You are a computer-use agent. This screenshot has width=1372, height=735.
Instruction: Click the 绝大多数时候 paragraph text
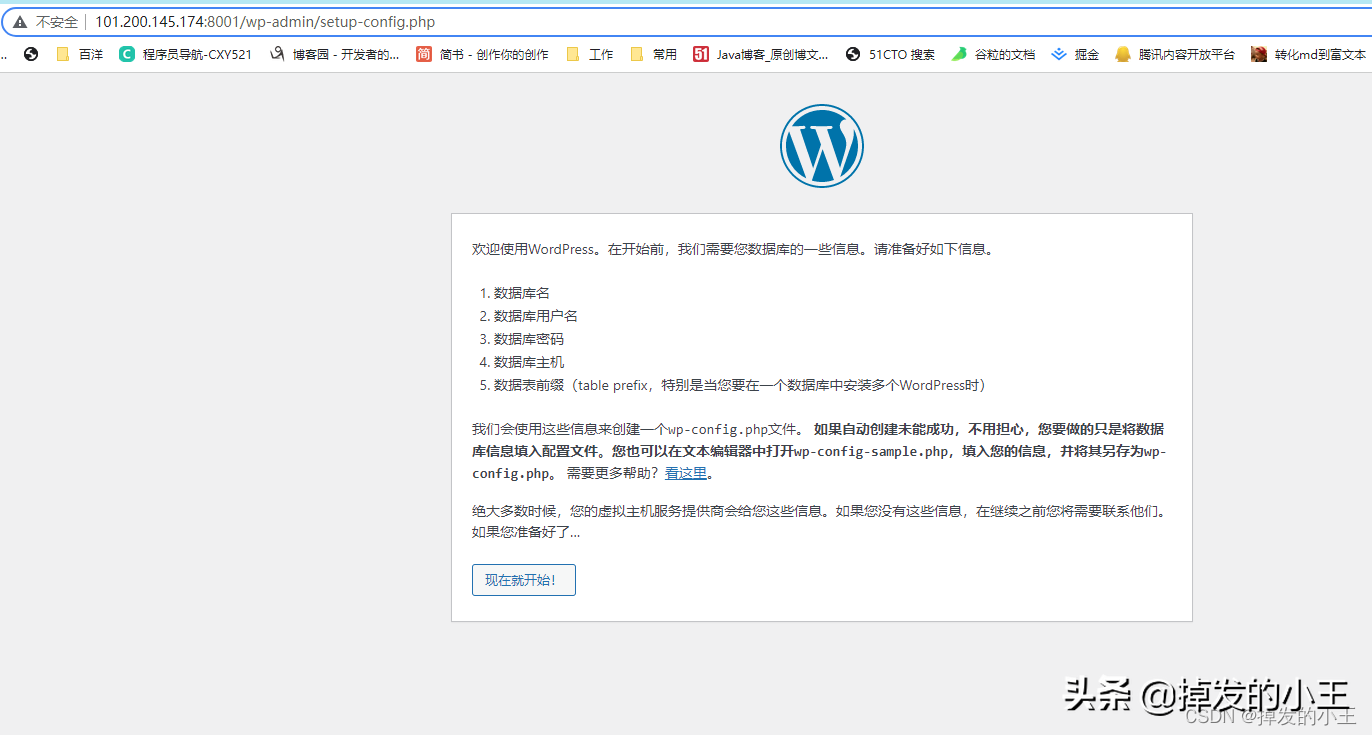pyautogui.click(x=820, y=511)
